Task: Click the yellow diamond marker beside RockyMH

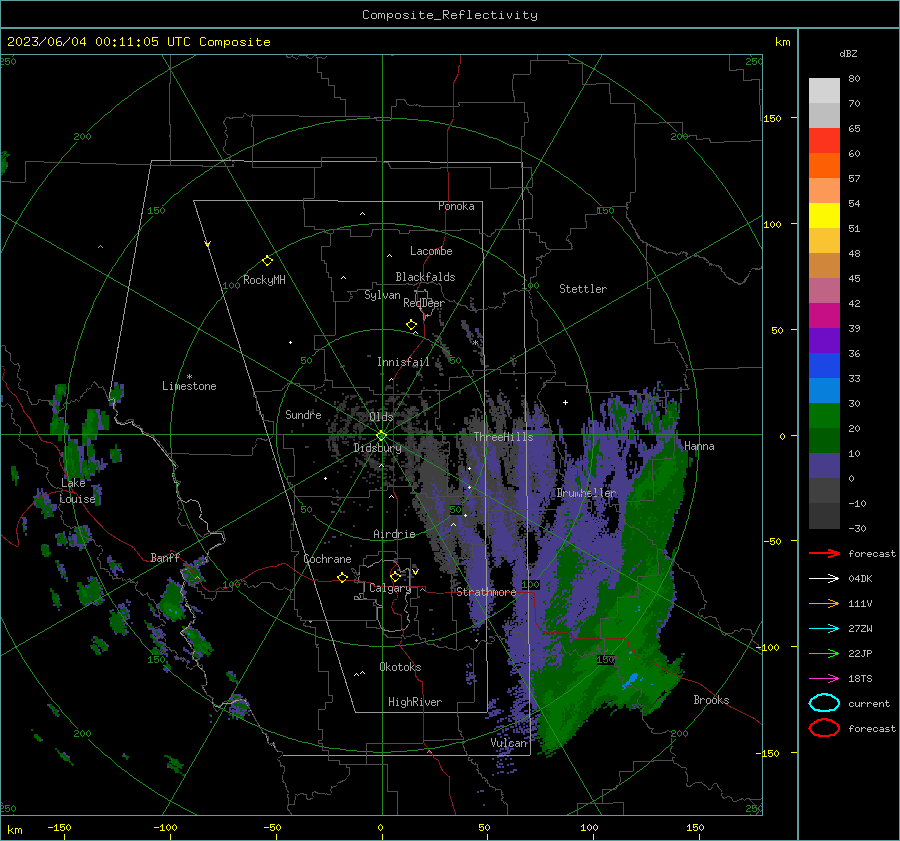Action: 267,261
